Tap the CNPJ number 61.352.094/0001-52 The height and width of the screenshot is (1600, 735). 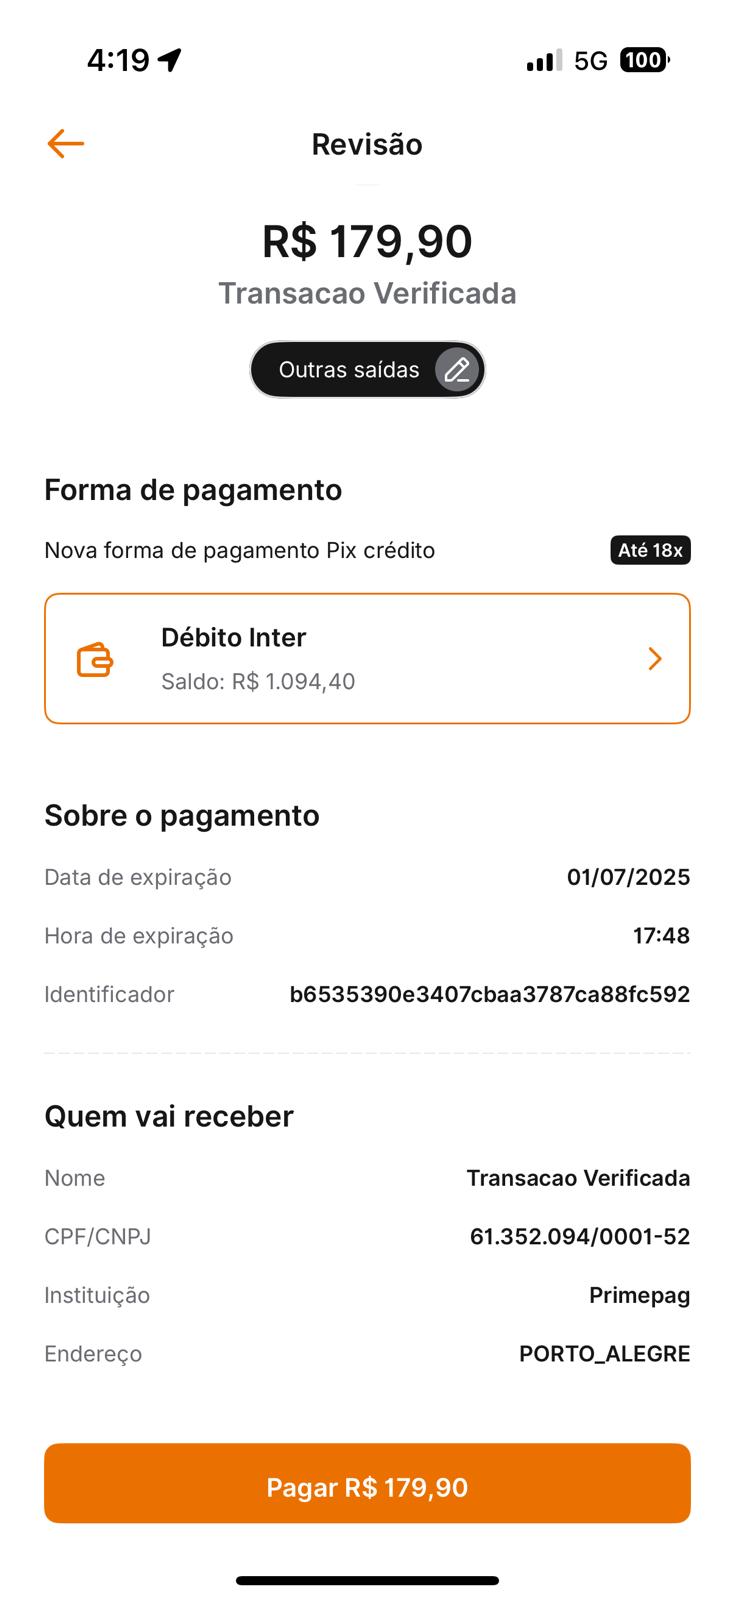click(579, 1237)
